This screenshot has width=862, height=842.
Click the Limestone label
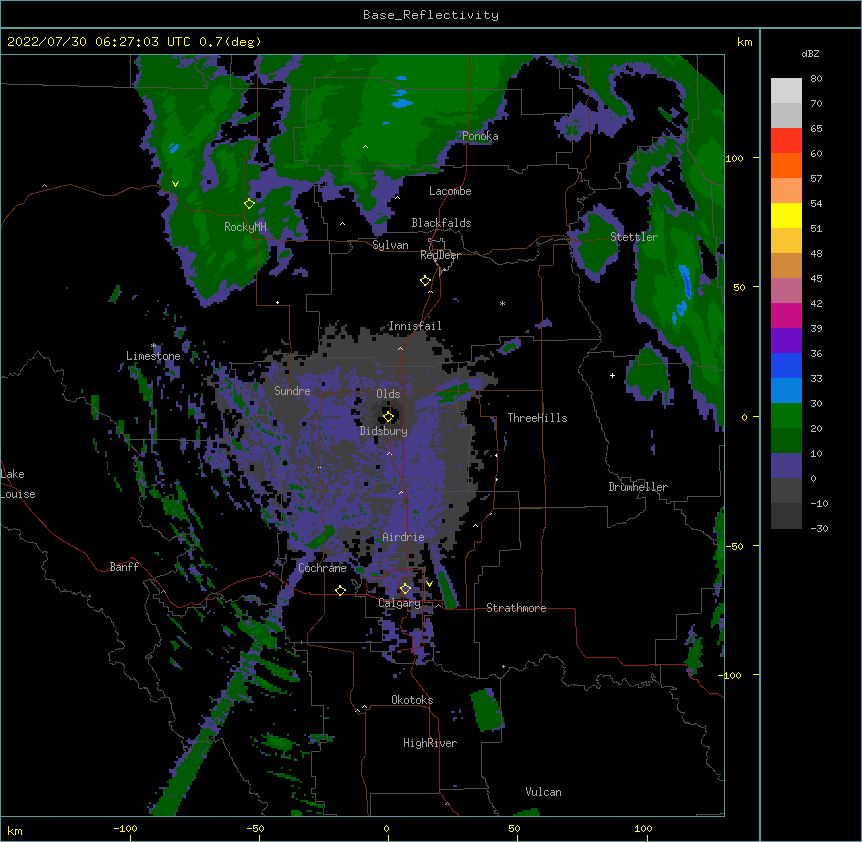click(153, 356)
